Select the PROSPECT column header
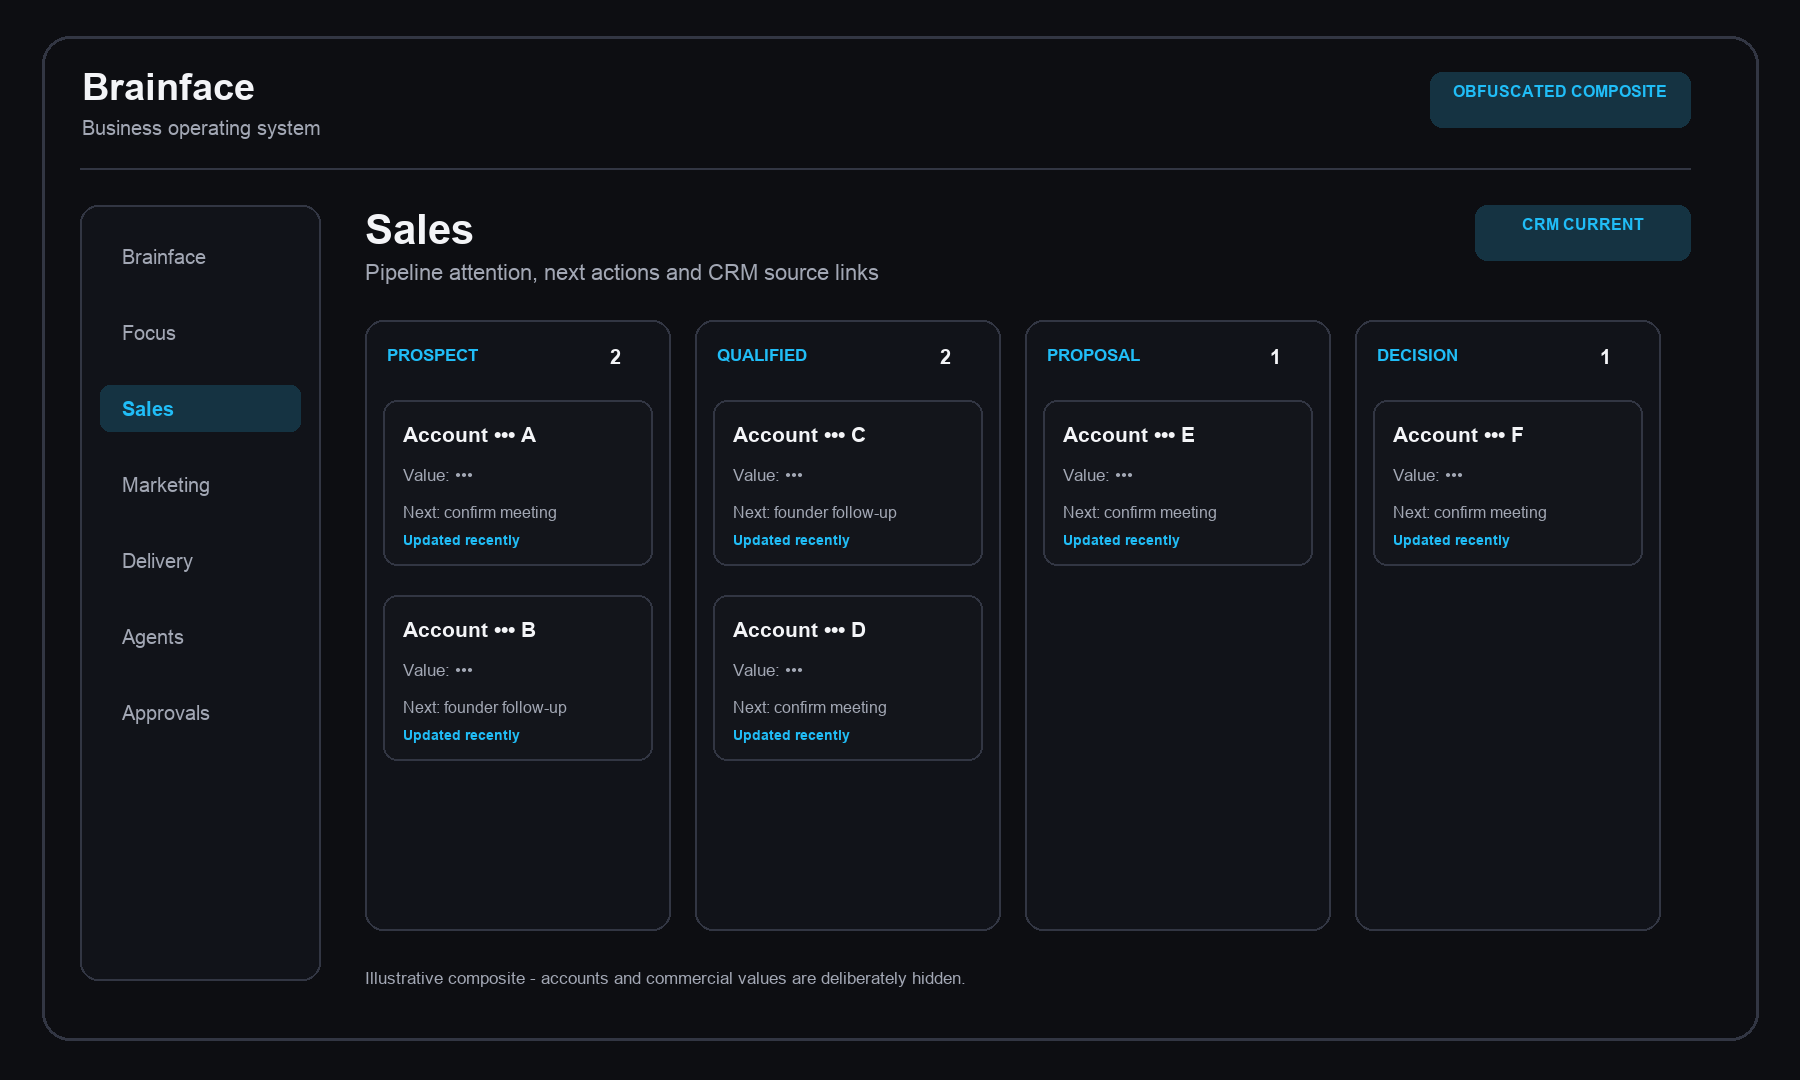 [432, 355]
